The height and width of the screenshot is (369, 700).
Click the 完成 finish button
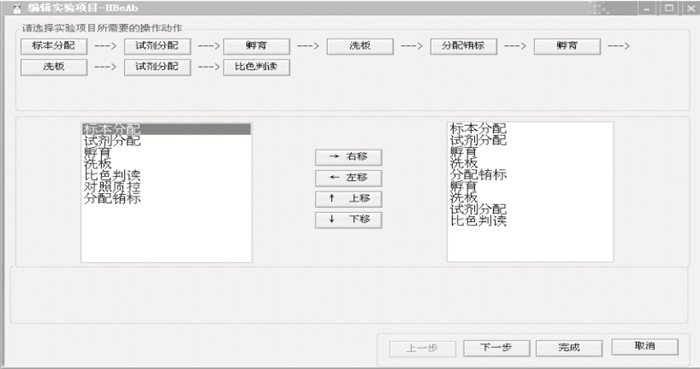coord(569,348)
